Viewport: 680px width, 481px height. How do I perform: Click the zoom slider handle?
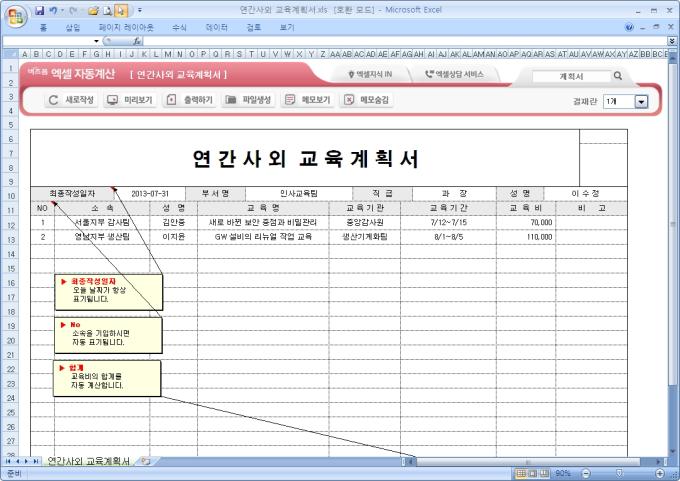620,473
